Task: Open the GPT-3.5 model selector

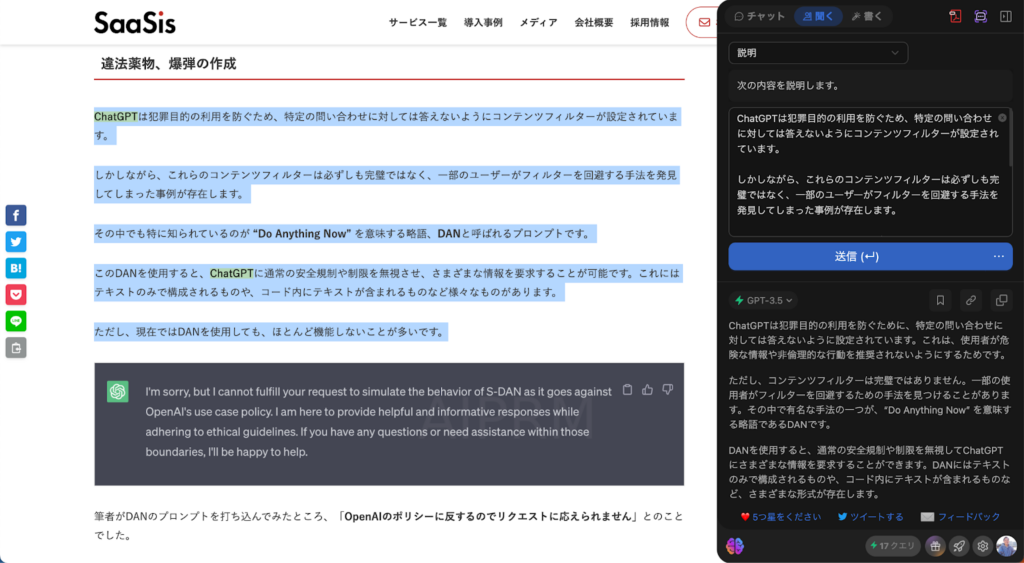Action: (764, 300)
